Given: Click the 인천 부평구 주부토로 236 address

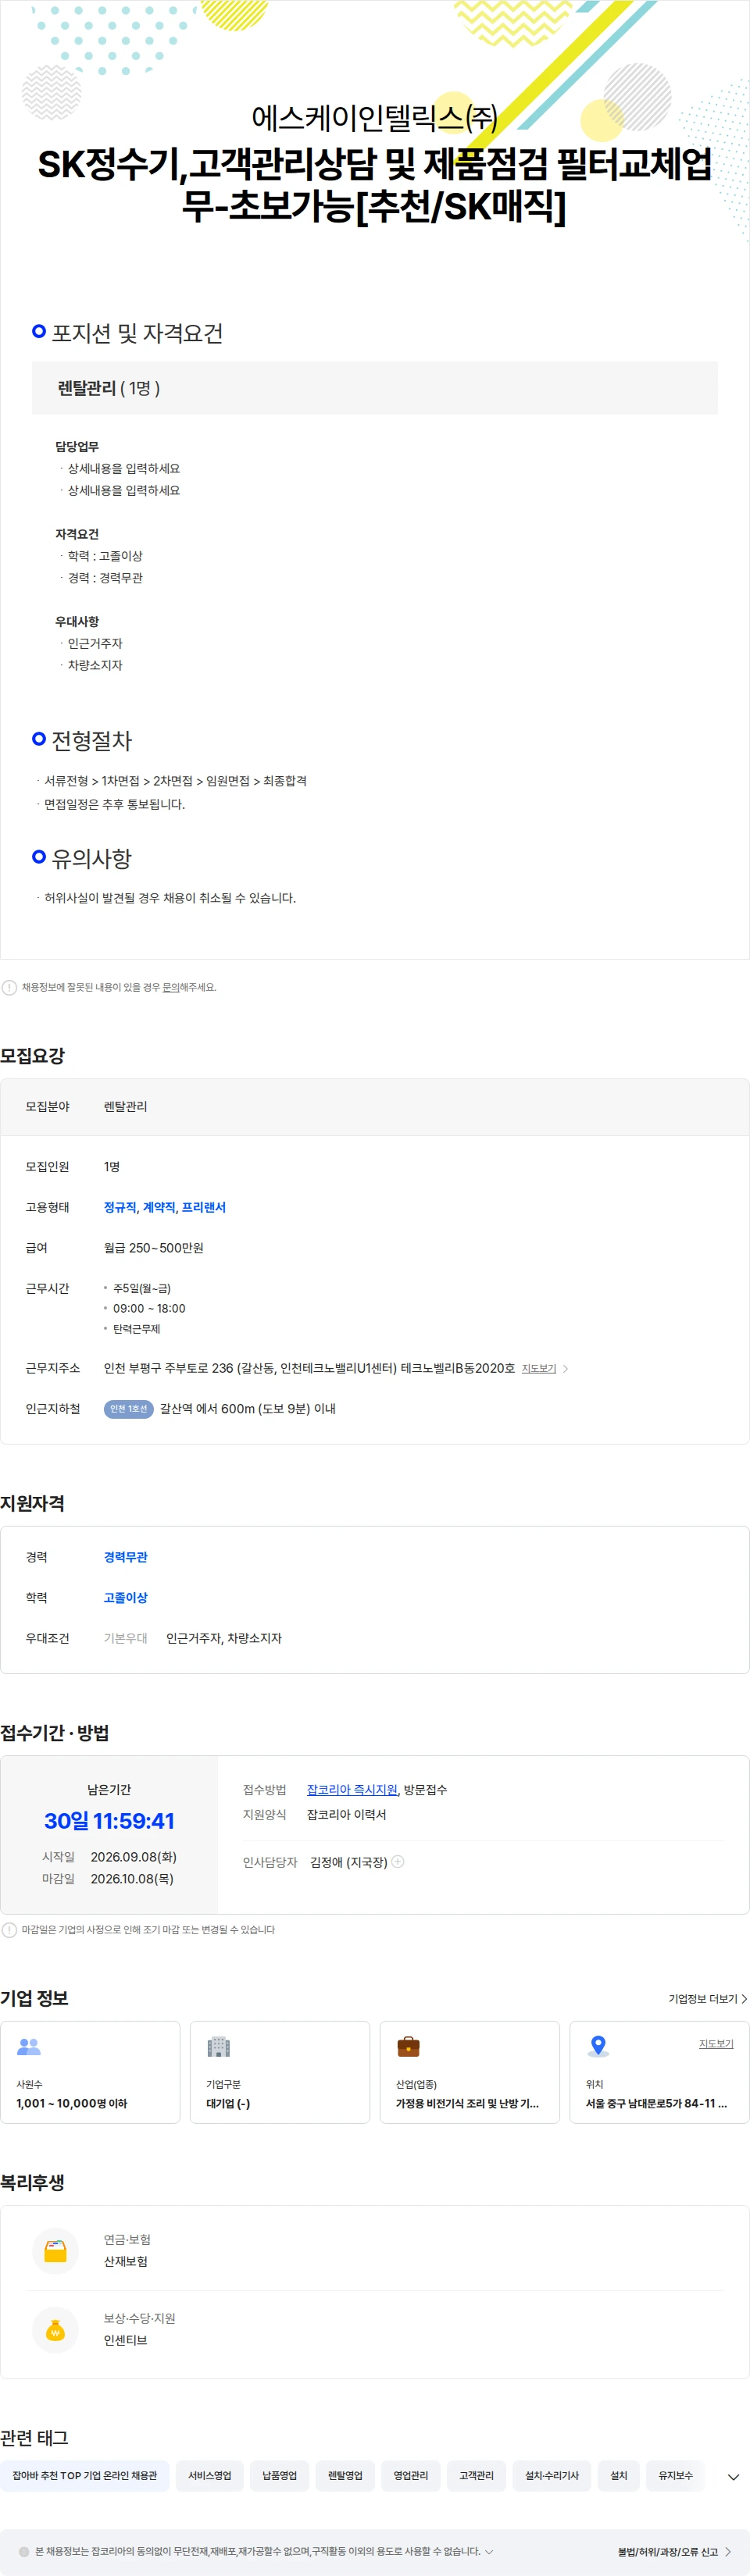Looking at the screenshot, I should (310, 1368).
